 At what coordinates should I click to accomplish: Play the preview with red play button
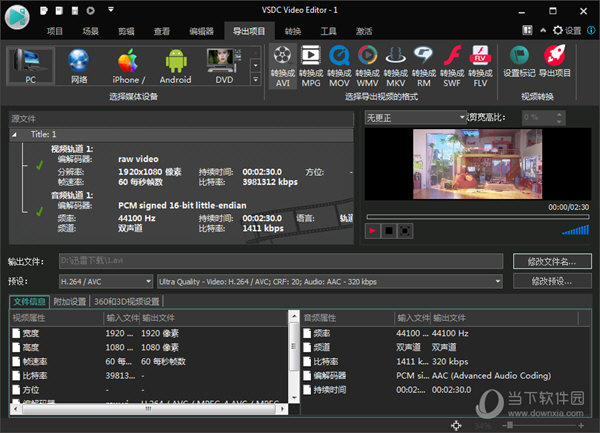[372, 231]
